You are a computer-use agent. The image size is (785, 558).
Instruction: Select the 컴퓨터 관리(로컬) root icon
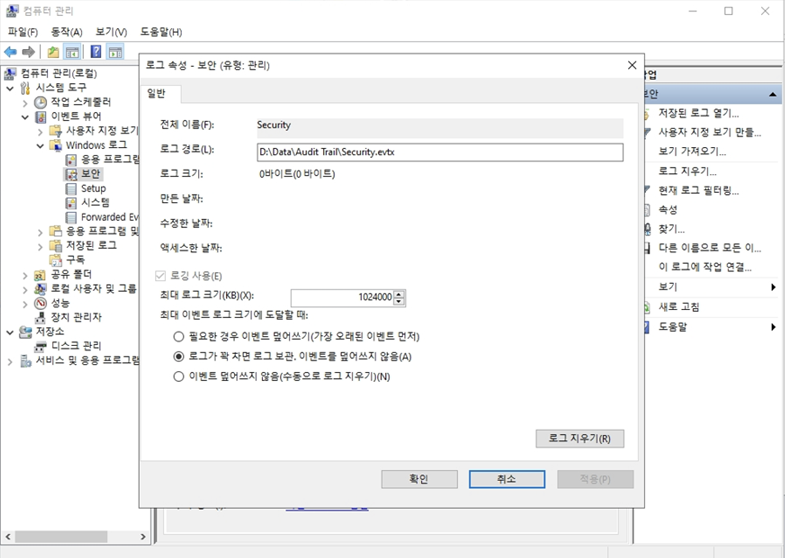pyautogui.click(x=10, y=74)
